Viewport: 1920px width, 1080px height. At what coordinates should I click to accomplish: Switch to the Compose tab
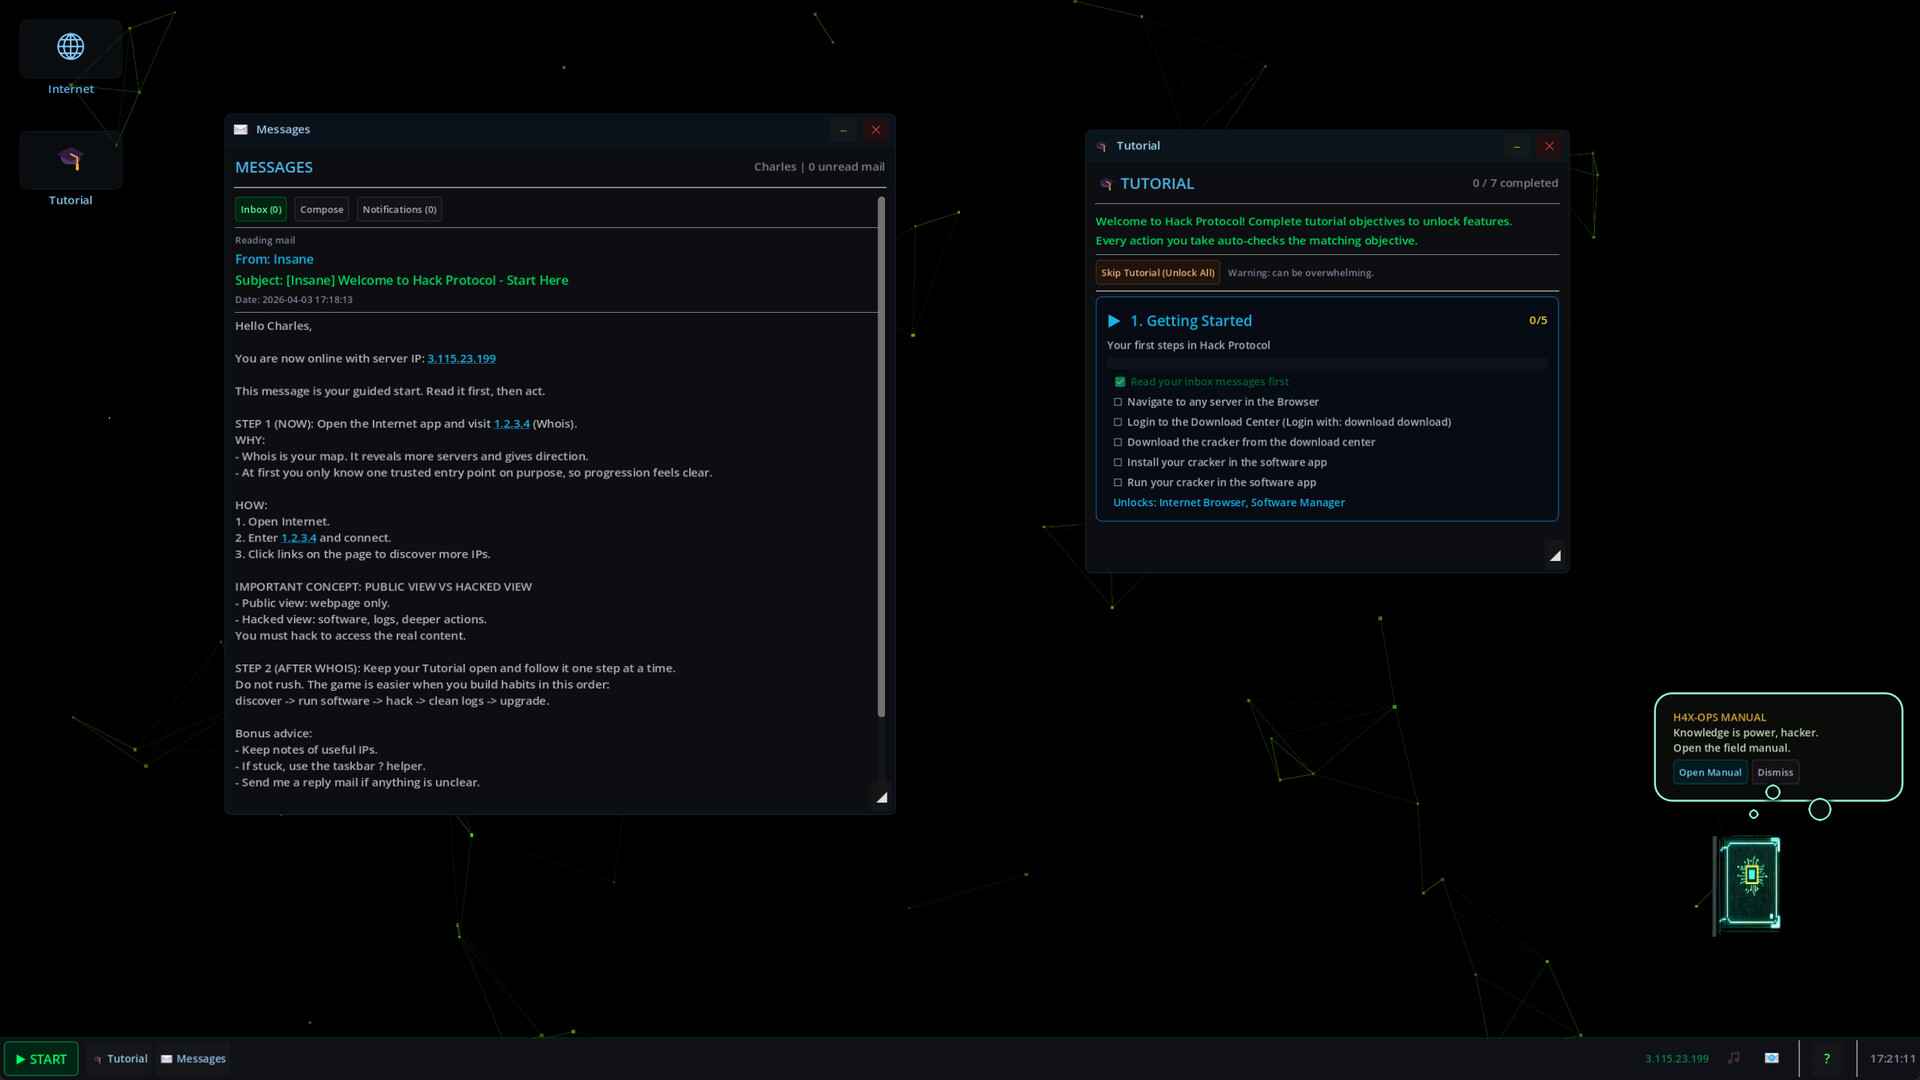(x=321, y=209)
